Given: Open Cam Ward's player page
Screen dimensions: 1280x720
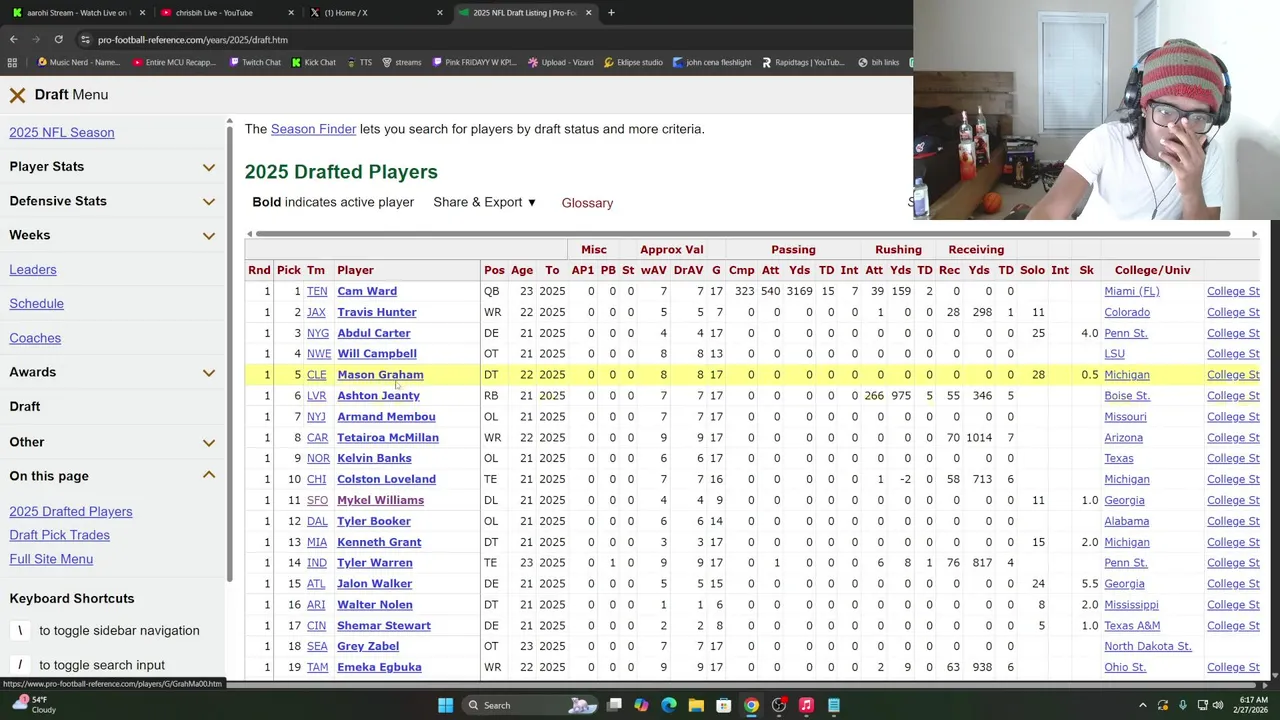Looking at the screenshot, I should [367, 291].
